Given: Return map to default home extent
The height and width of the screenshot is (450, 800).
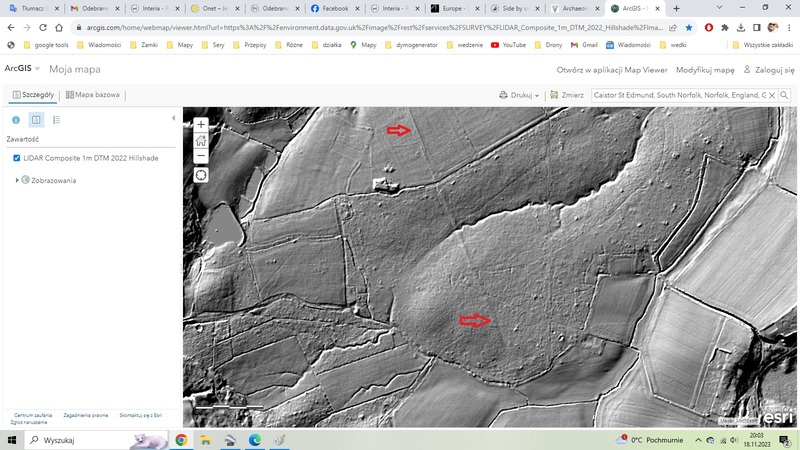Looking at the screenshot, I should (x=201, y=140).
